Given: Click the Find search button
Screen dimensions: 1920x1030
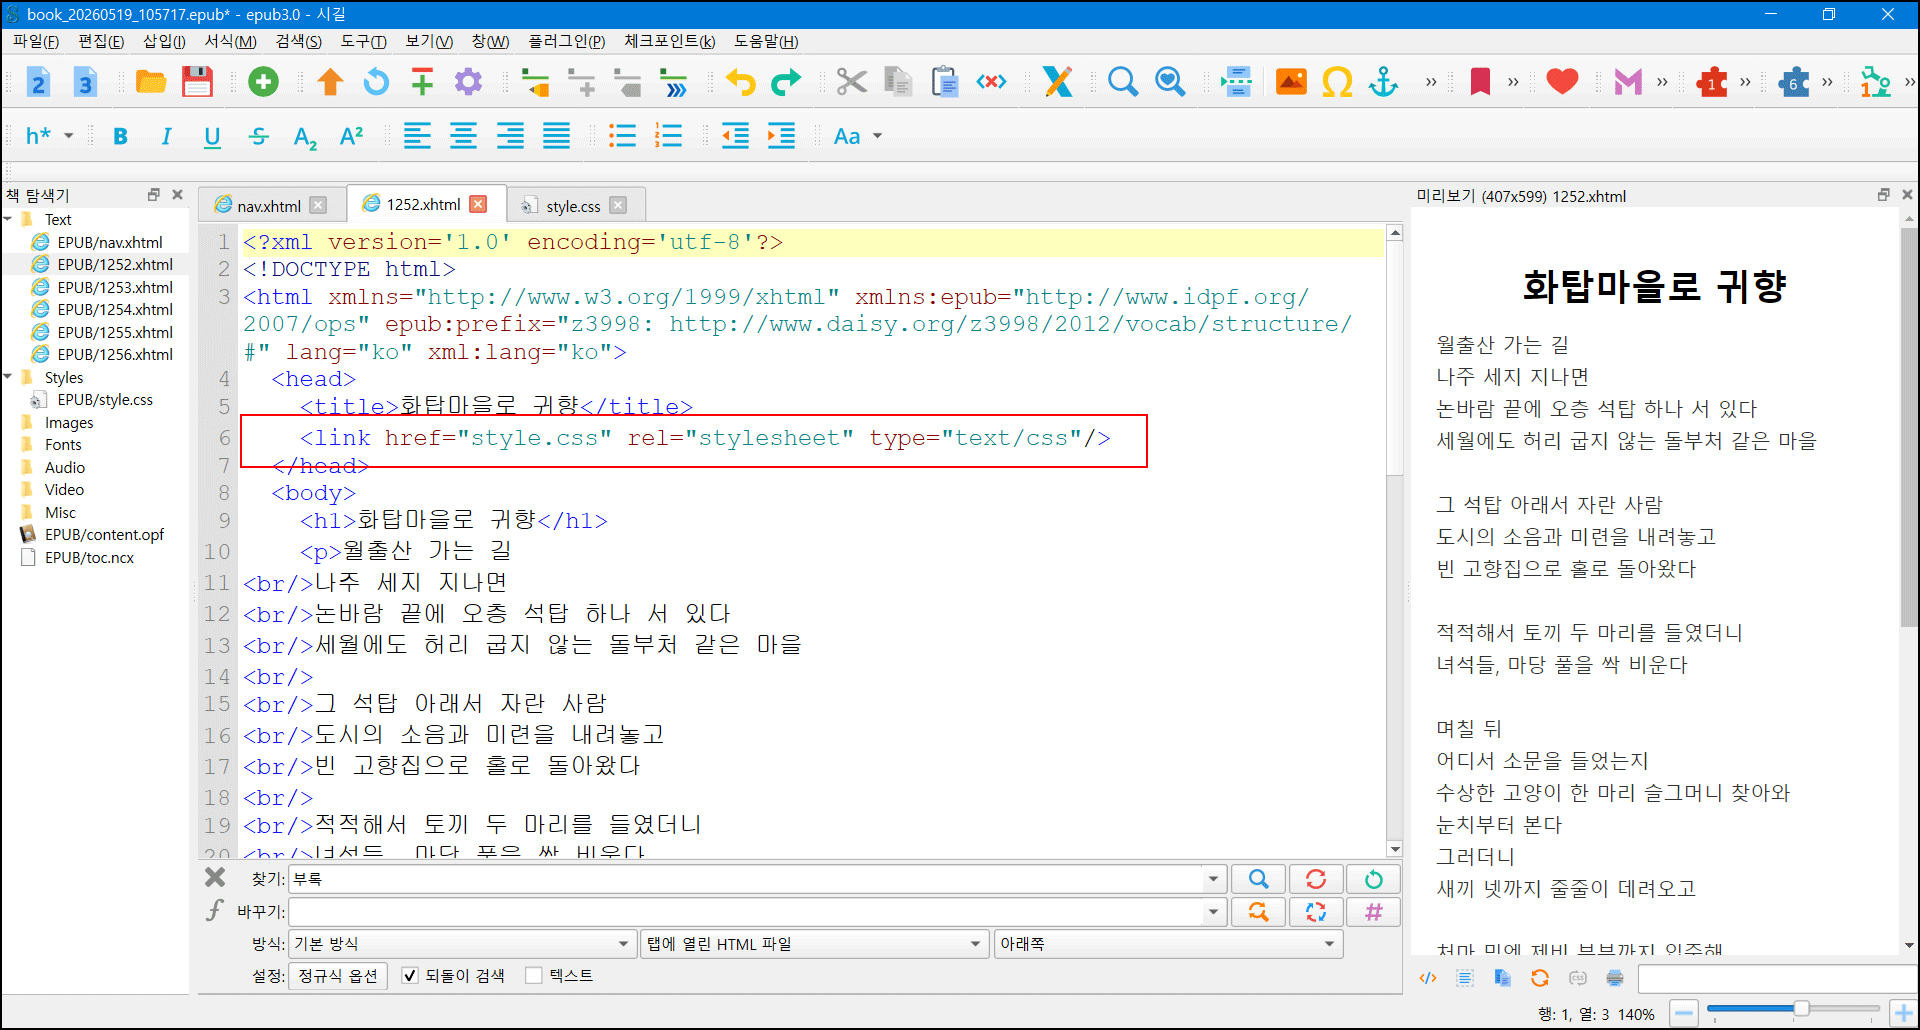Looking at the screenshot, I should (x=1258, y=879).
